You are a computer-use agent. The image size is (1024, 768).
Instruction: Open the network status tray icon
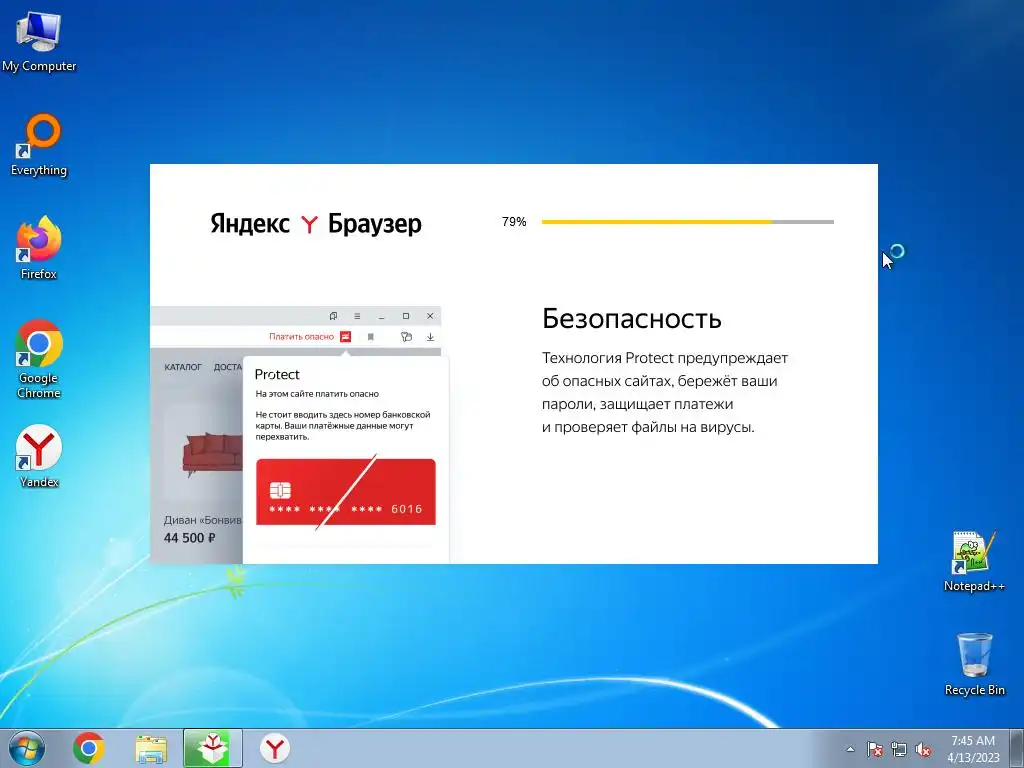click(x=899, y=749)
